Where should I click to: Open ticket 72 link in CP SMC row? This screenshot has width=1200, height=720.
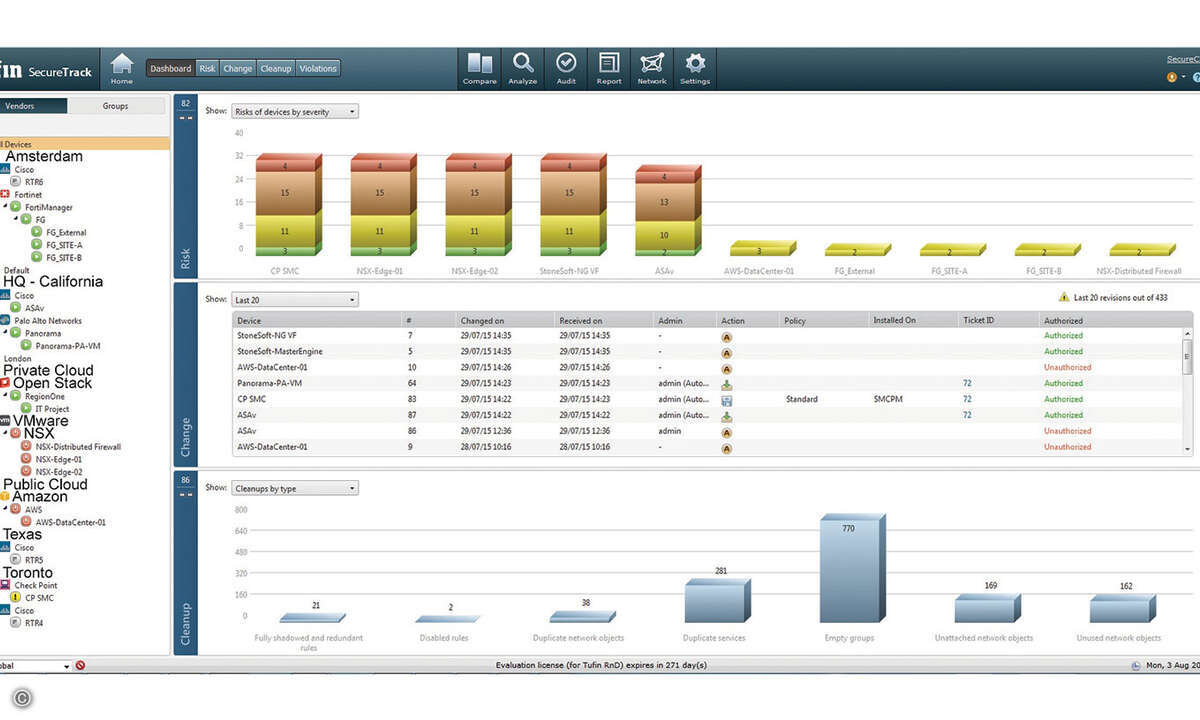[967, 399]
